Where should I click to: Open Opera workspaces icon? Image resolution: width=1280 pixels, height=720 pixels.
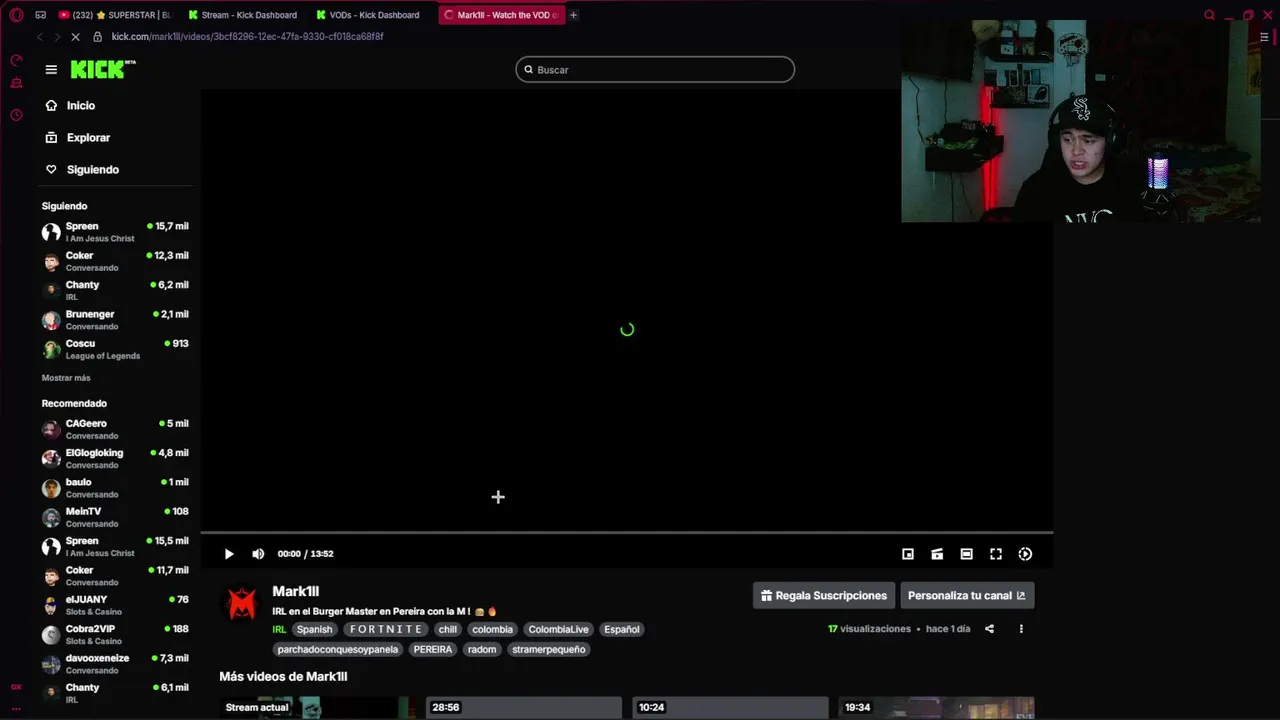coord(40,15)
